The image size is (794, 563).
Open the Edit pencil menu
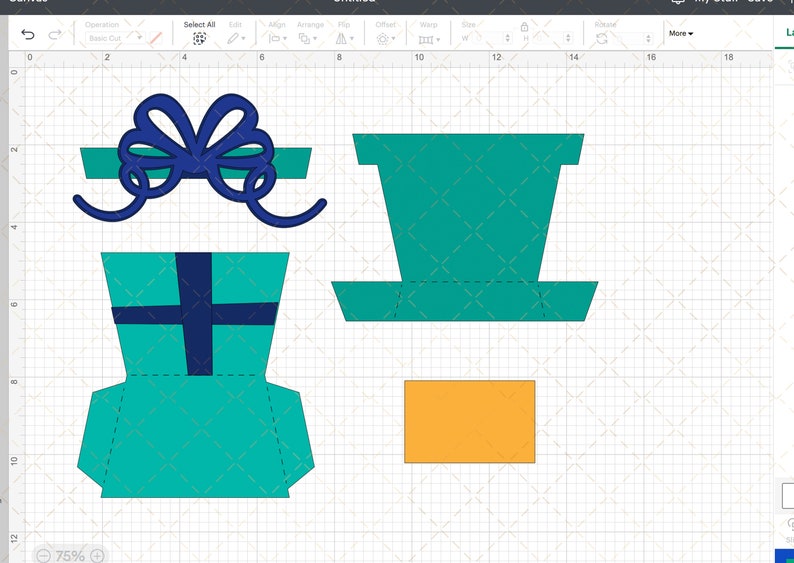(x=235, y=38)
